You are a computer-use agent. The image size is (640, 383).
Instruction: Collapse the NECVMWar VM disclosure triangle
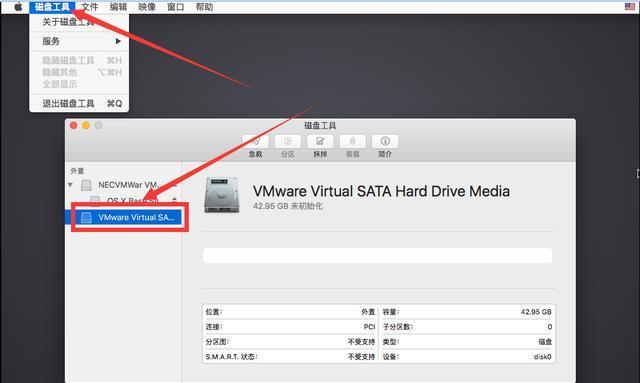(x=70, y=185)
